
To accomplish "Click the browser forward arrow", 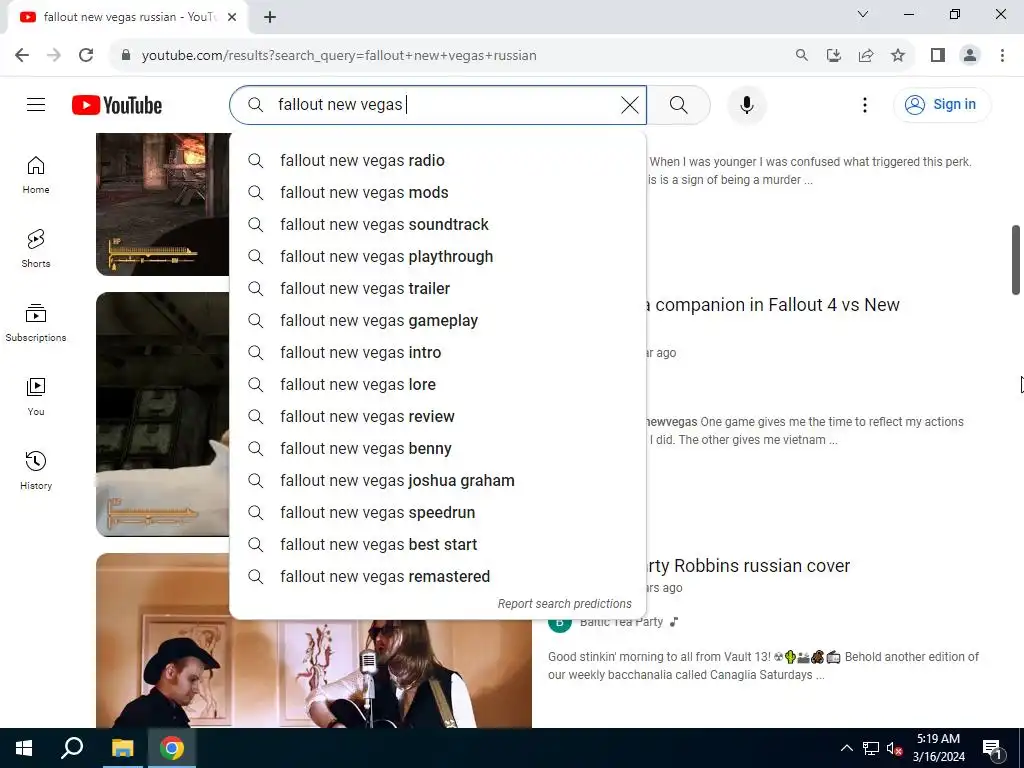I will (x=54, y=56).
